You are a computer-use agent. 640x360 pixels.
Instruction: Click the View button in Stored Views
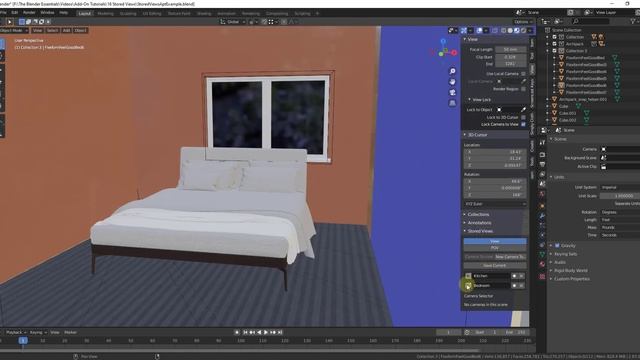click(x=495, y=241)
